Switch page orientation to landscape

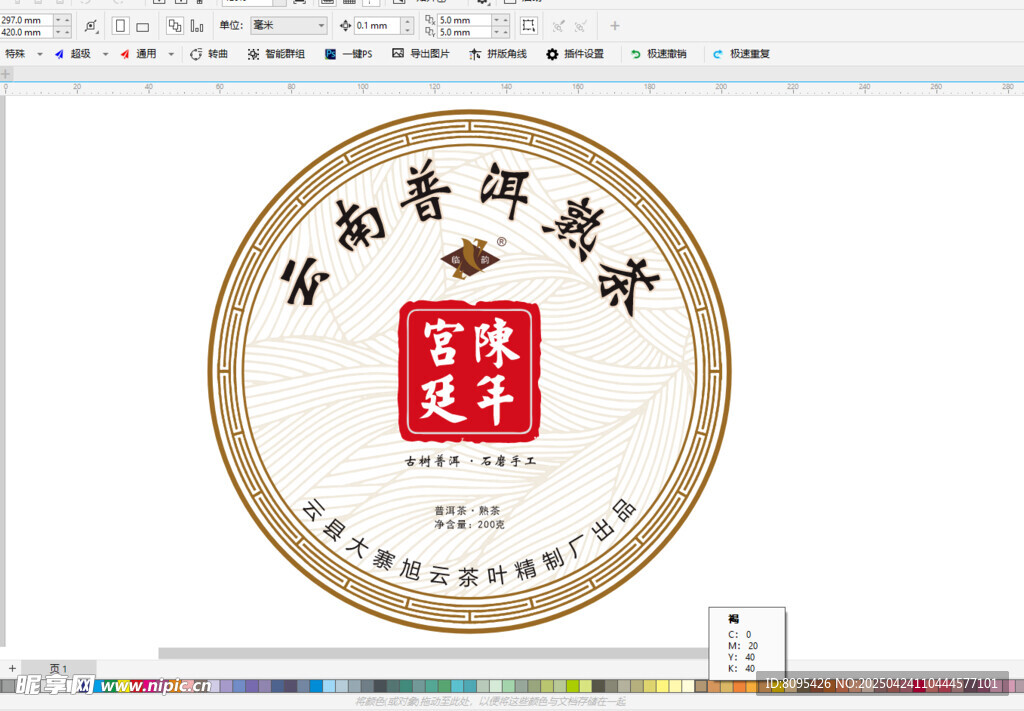142,27
